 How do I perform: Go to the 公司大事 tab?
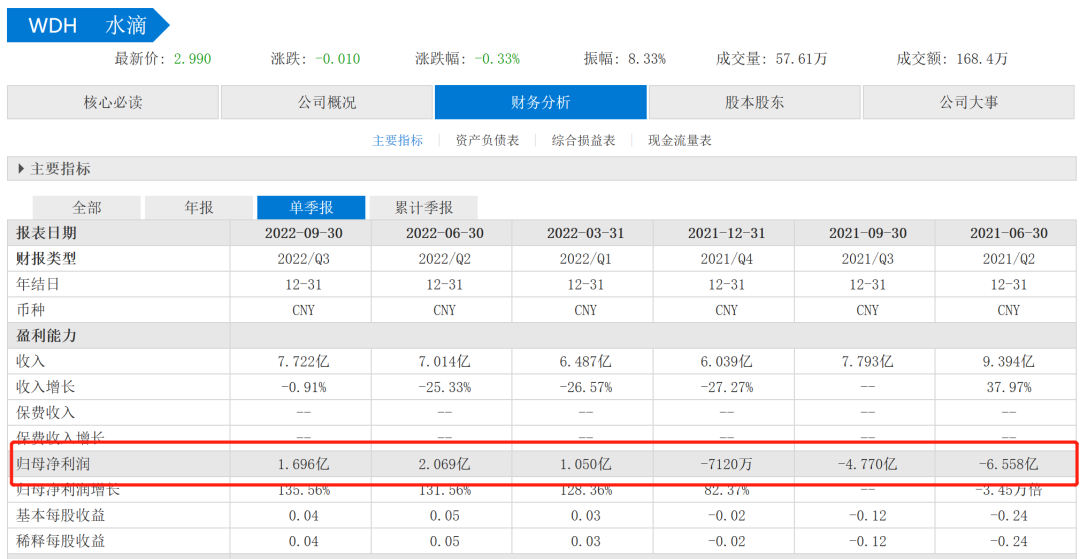tap(968, 102)
